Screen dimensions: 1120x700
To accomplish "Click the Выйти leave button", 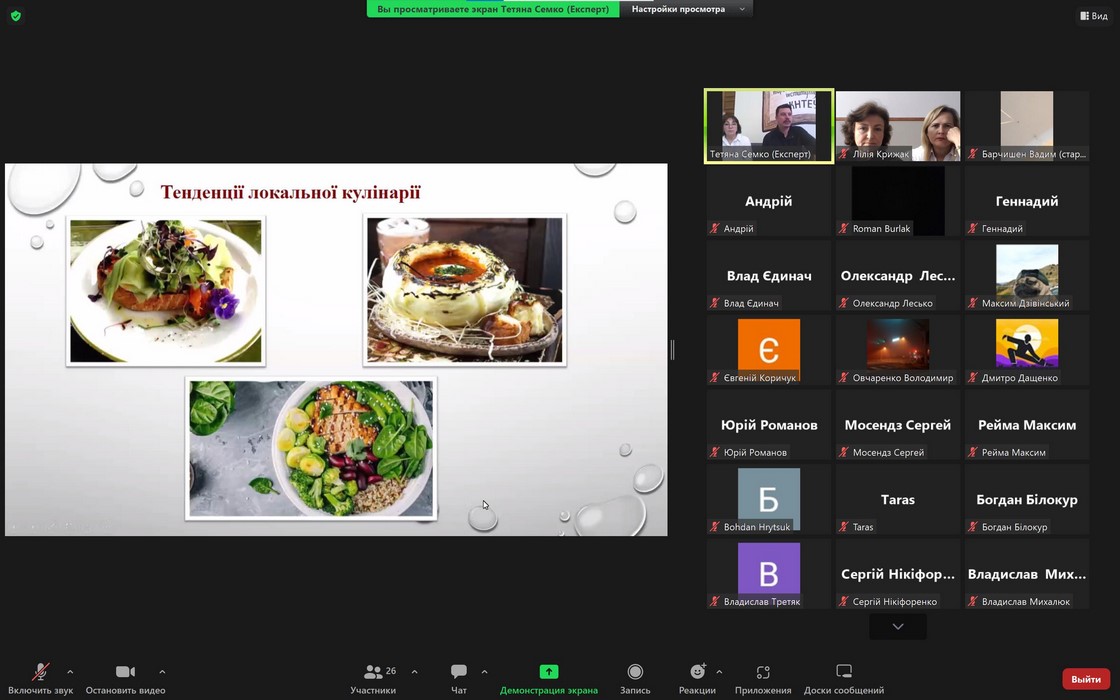I will [1086, 679].
